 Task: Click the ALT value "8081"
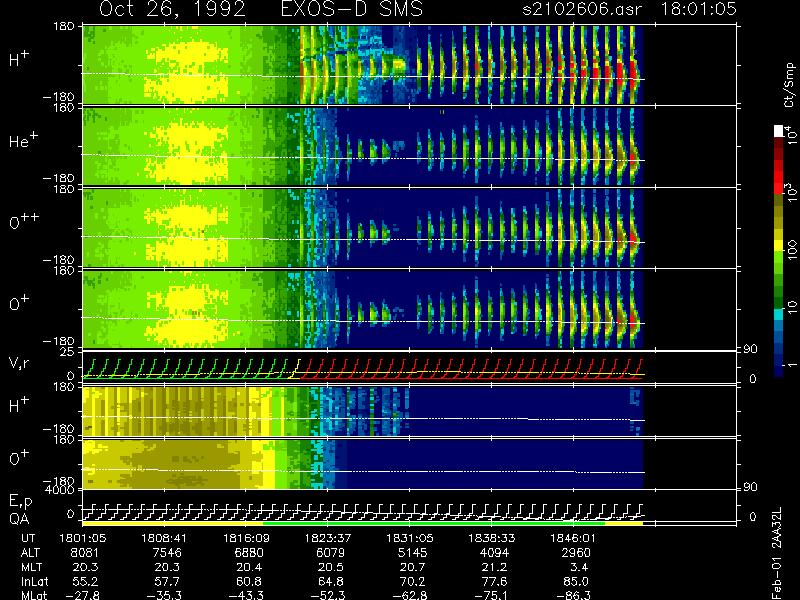click(x=85, y=553)
